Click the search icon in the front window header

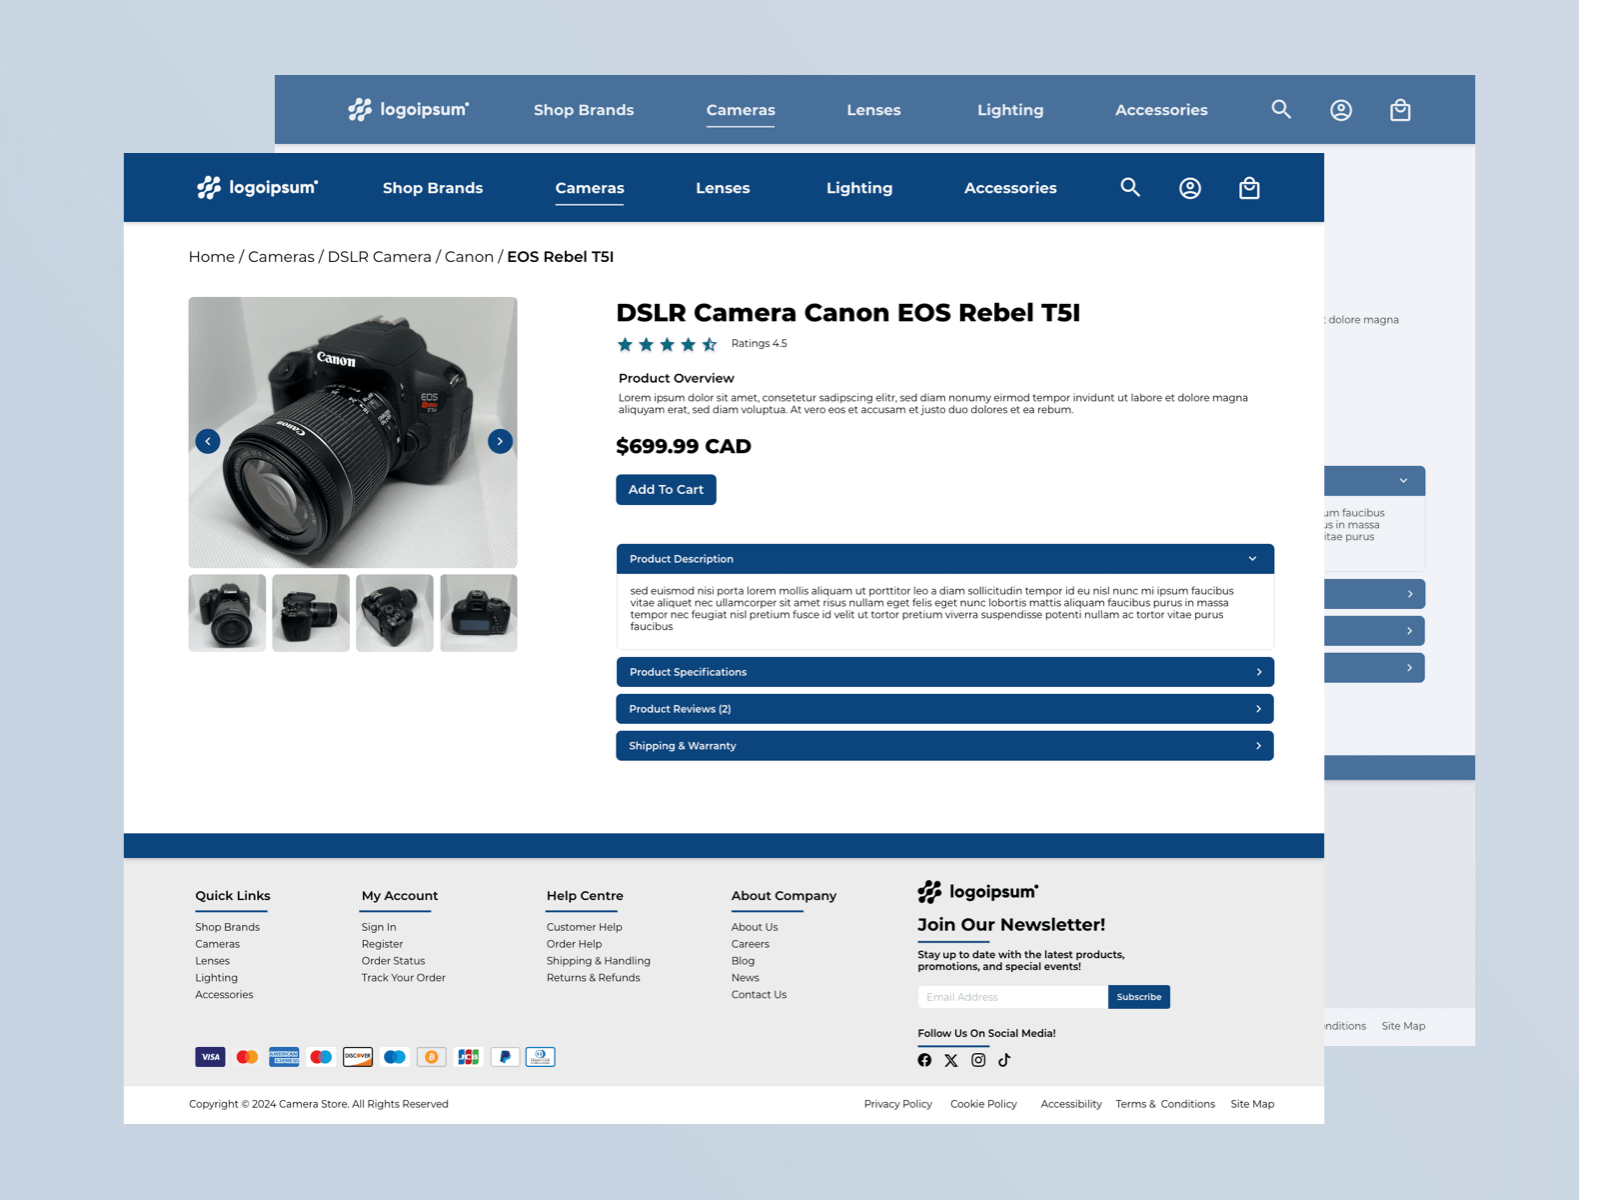pos(1130,187)
